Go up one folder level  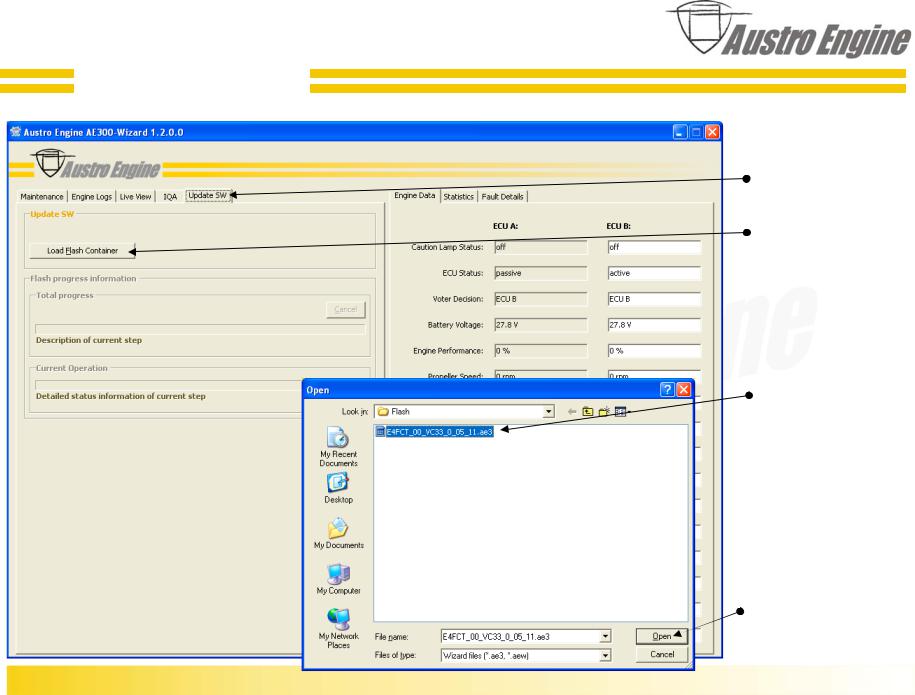point(588,411)
